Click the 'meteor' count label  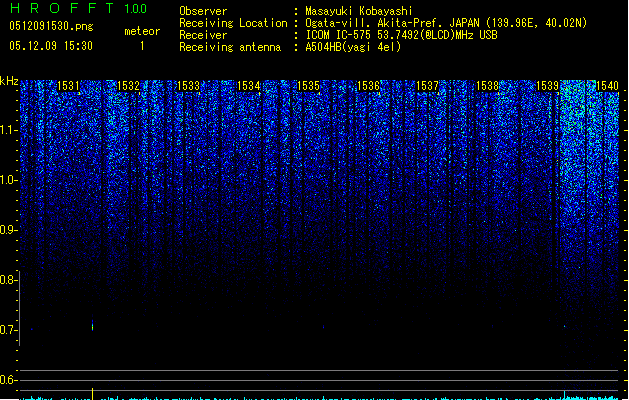(x=142, y=31)
